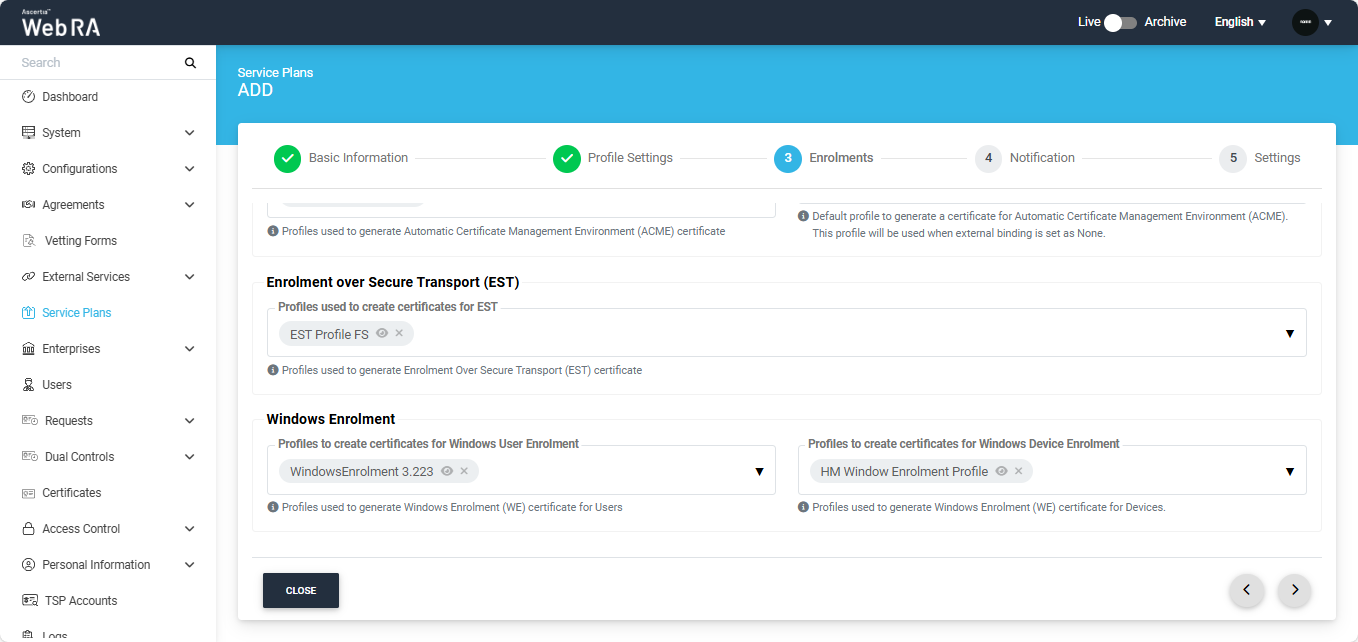Click the Windows Enrolment section heading
1358x642 pixels.
point(331,419)
